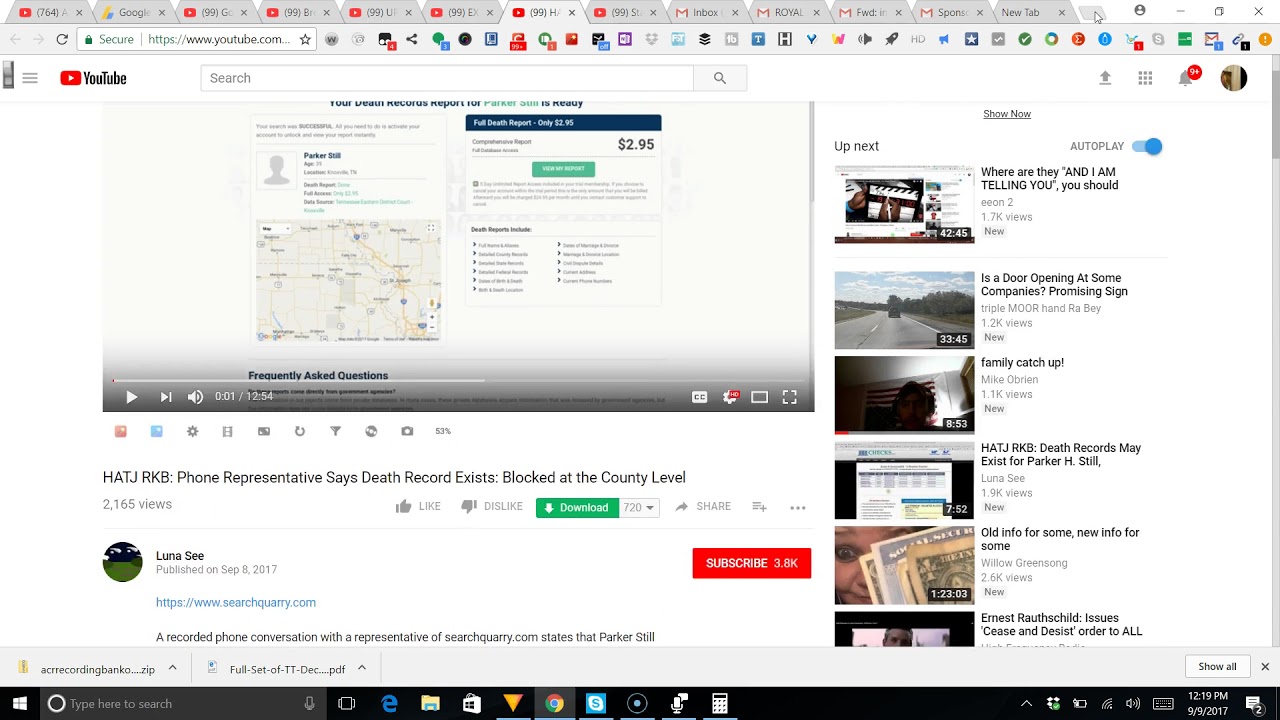Open Edge from the taskbar

point(390,704)
